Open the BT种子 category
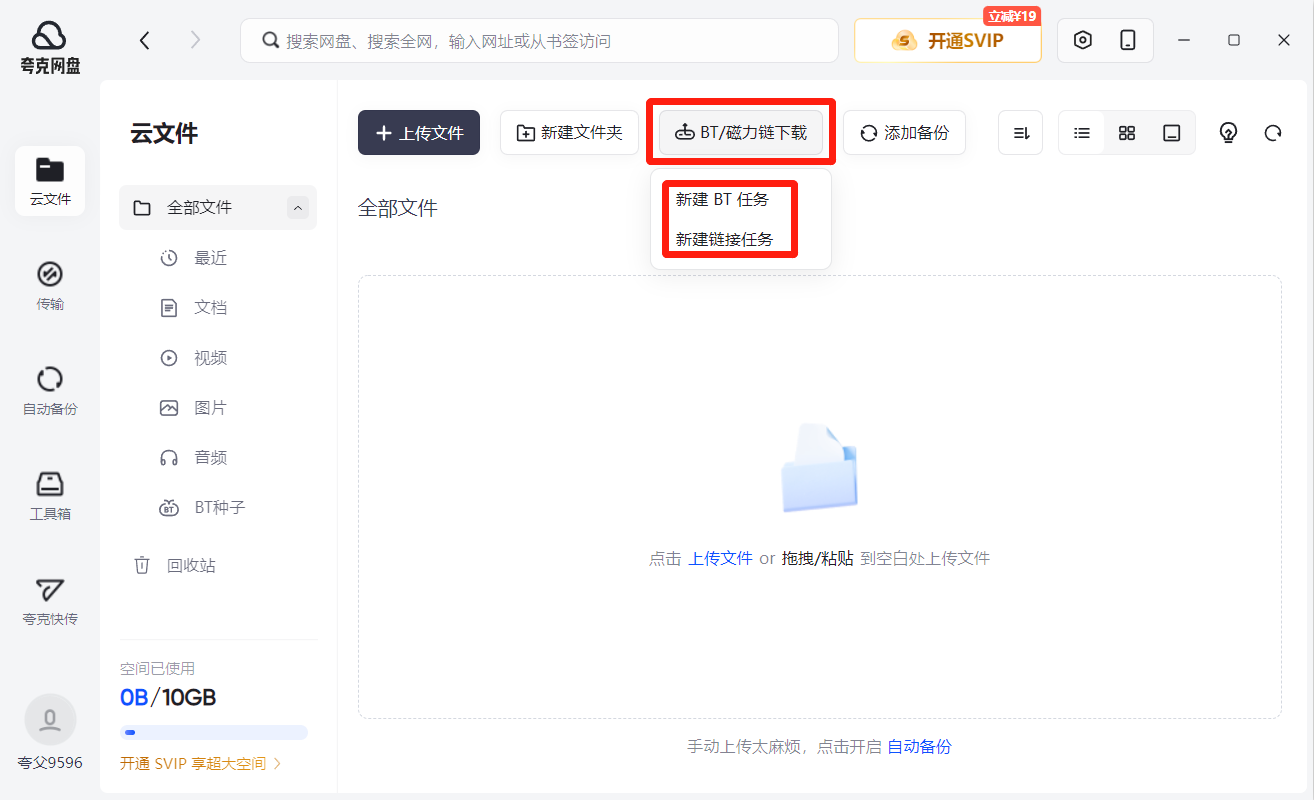Viewport: 1314px width, 800px height. point(202,508)
